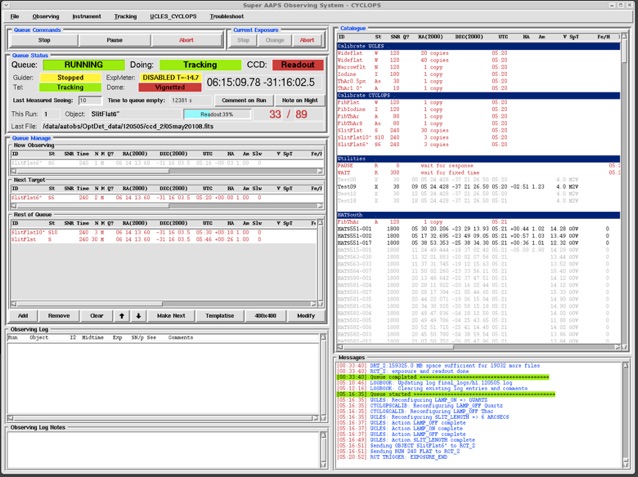Click the Comment on Run button
Viewport: 638px width, 477px height.
coord(244,100)
